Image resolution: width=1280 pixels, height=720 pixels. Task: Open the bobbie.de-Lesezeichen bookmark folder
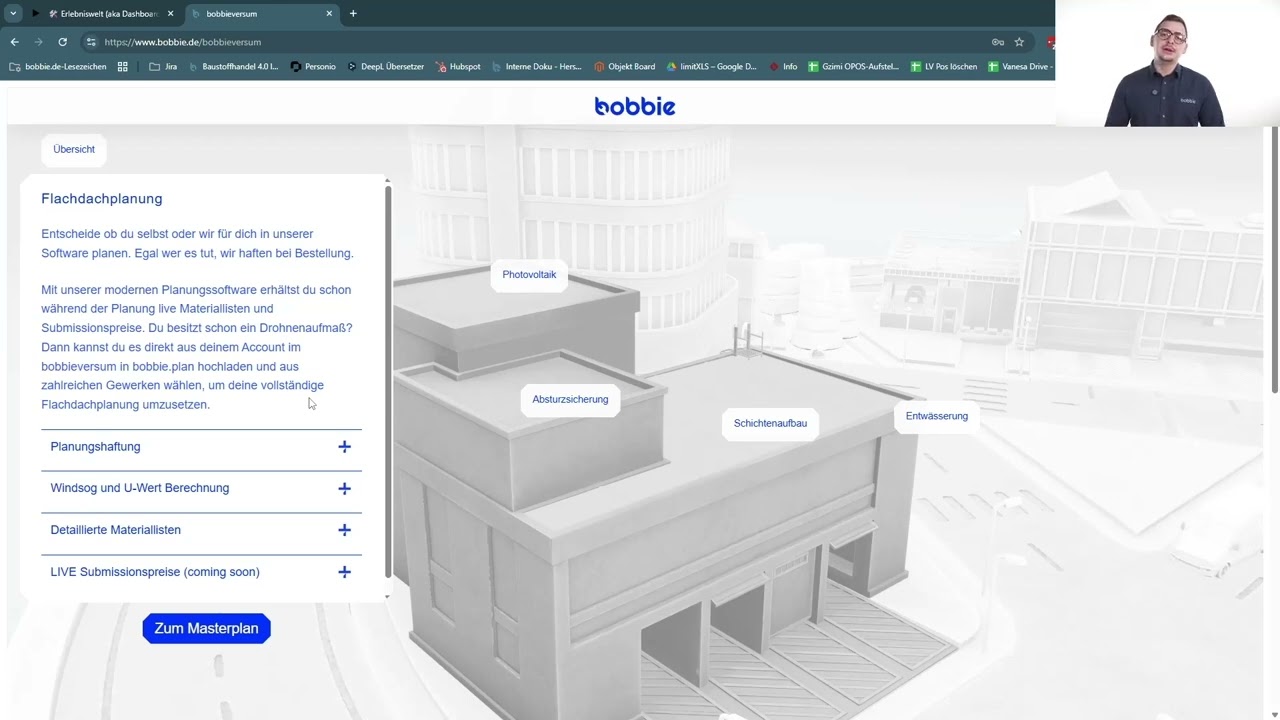58,67
